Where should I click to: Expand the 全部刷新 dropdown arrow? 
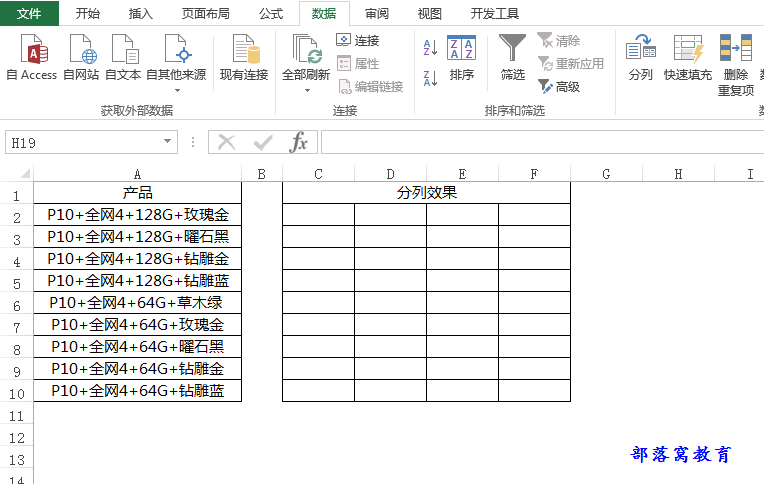307,90
